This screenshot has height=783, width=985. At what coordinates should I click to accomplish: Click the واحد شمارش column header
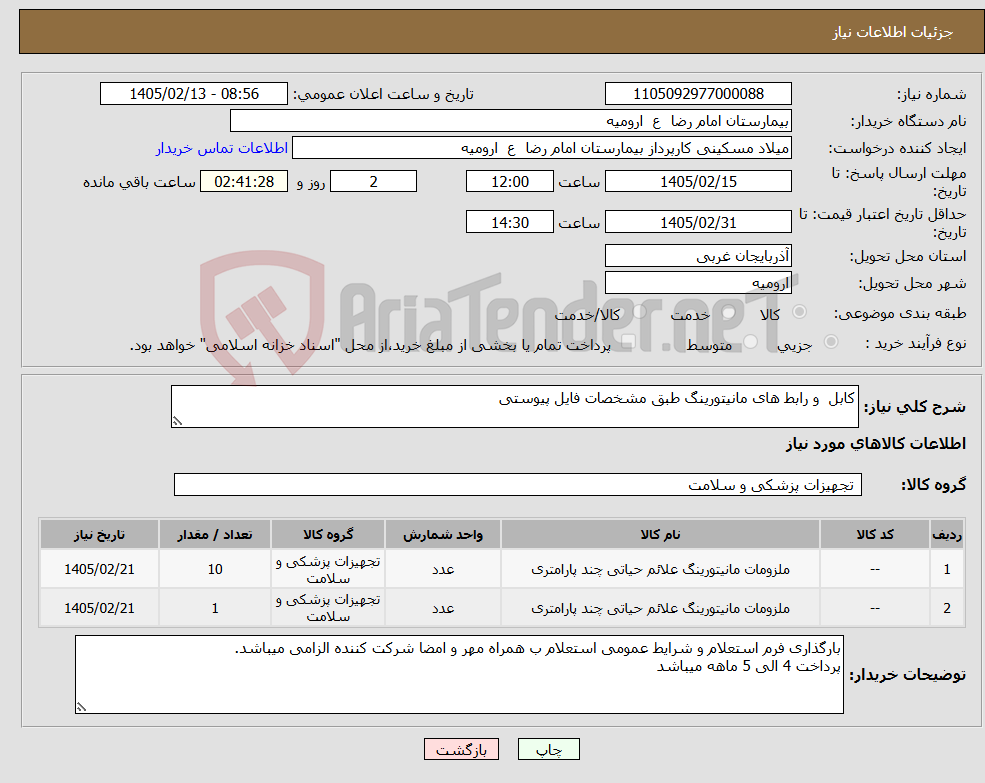pos(443,534)
